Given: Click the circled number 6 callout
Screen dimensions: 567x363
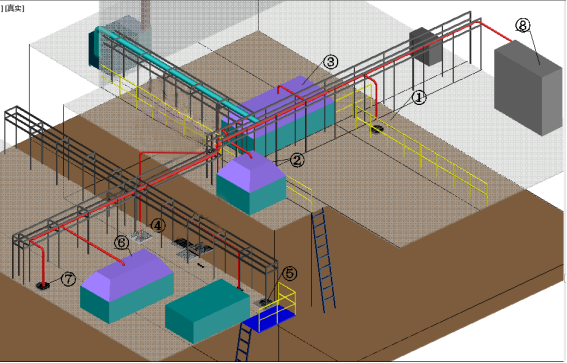Looking at the screenshot, I should (122, 243).
